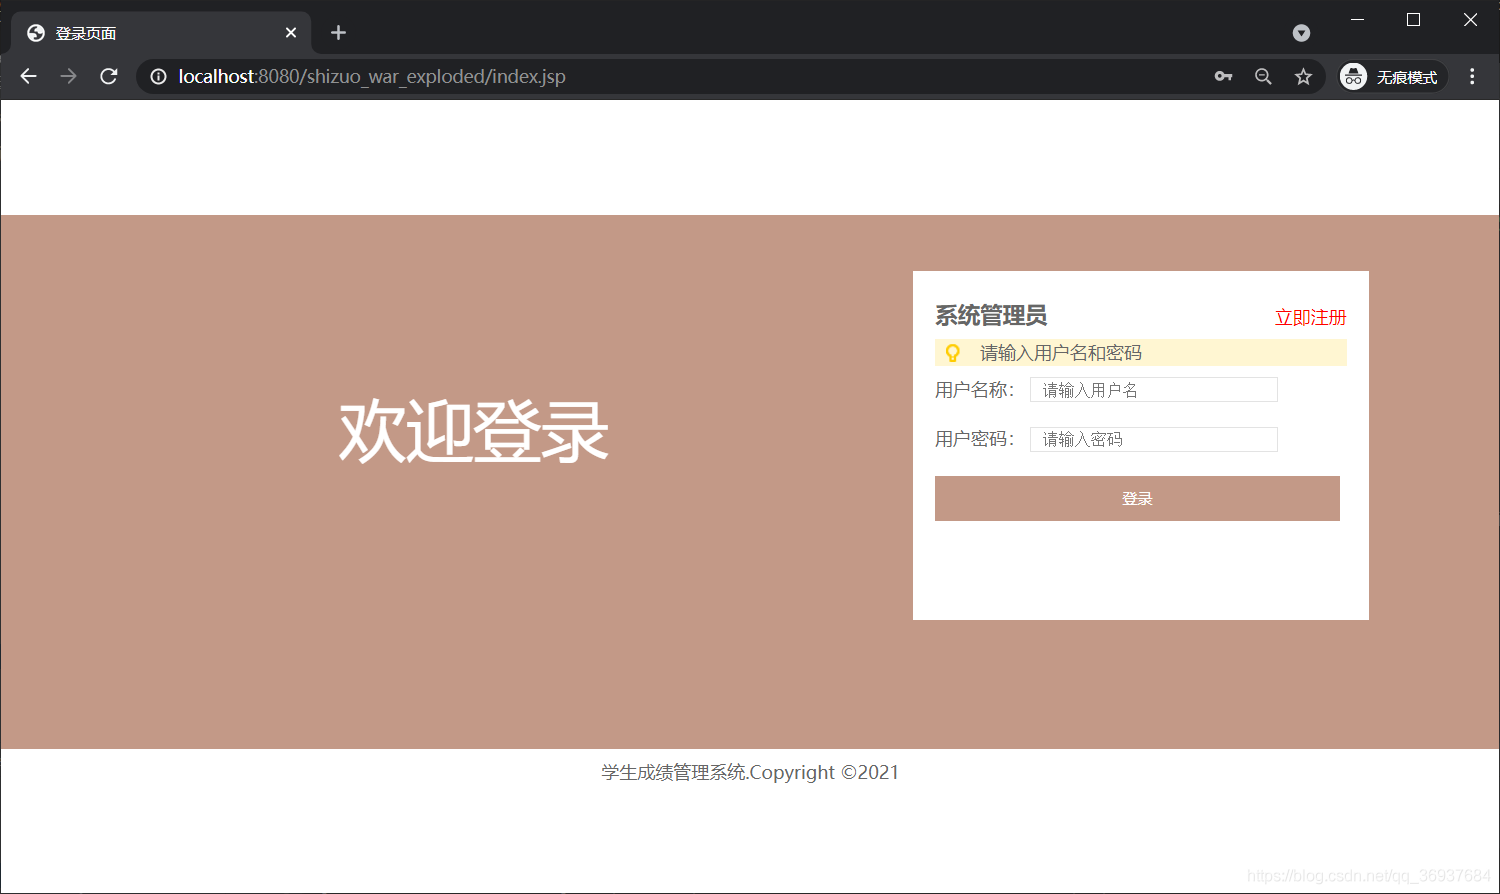Screen dimensions: 1500x894
Task: Open the saved passwords key icon
Action: (x=1223, y=76)
